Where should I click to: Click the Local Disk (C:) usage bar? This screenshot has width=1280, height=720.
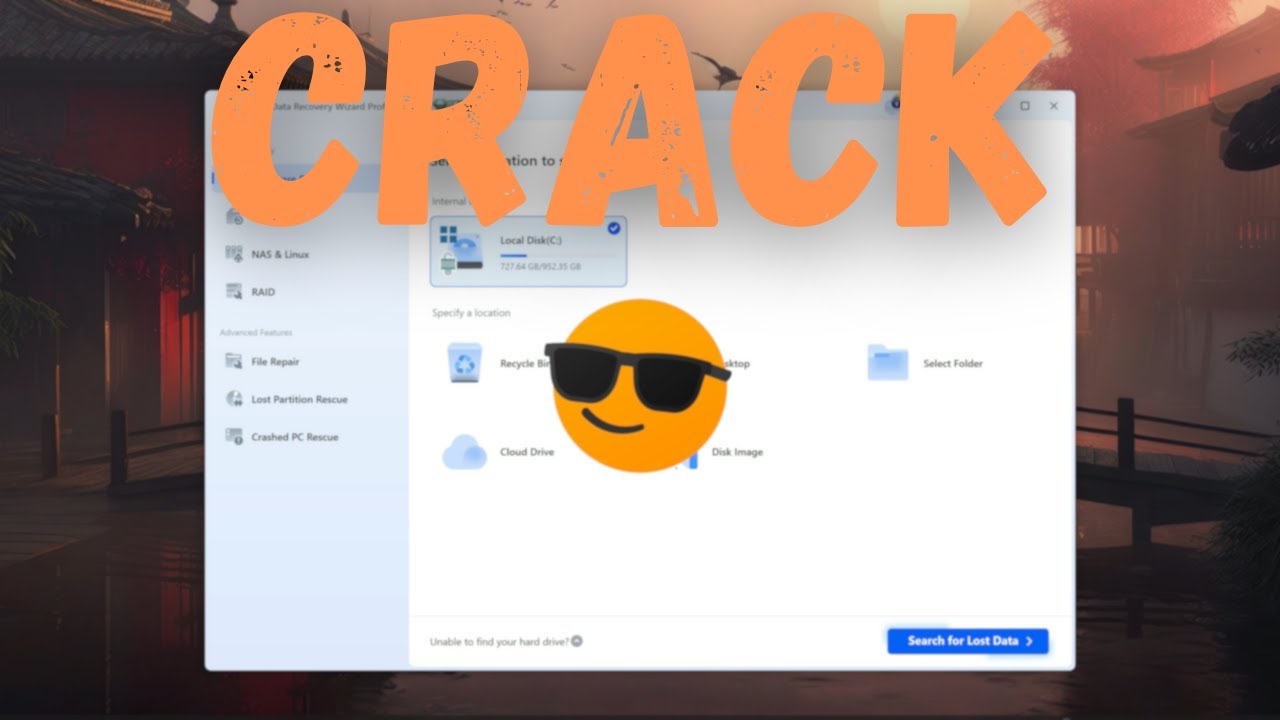[558, 256]
